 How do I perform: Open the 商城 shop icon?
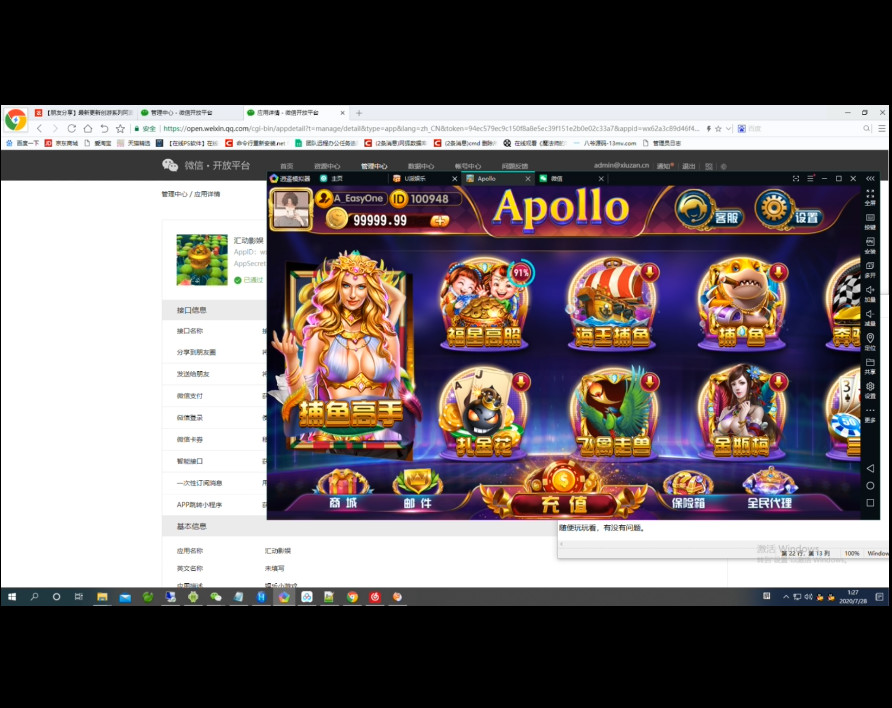click(343, 490)
